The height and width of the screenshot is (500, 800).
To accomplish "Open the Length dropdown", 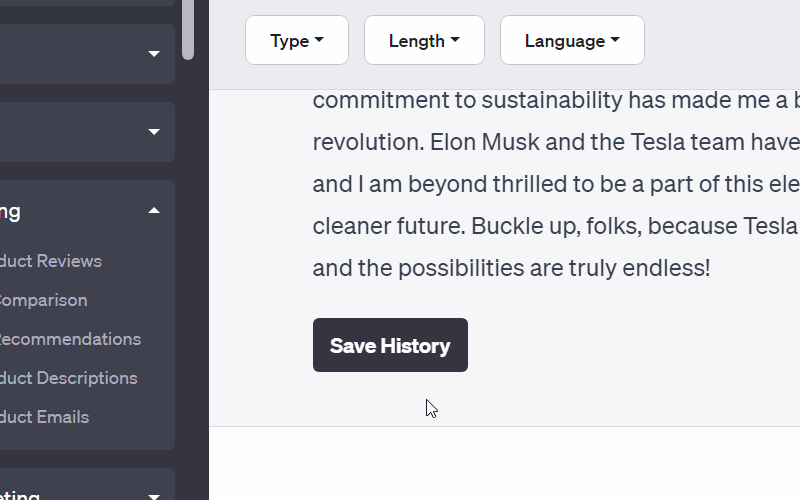I will [424, 41].
